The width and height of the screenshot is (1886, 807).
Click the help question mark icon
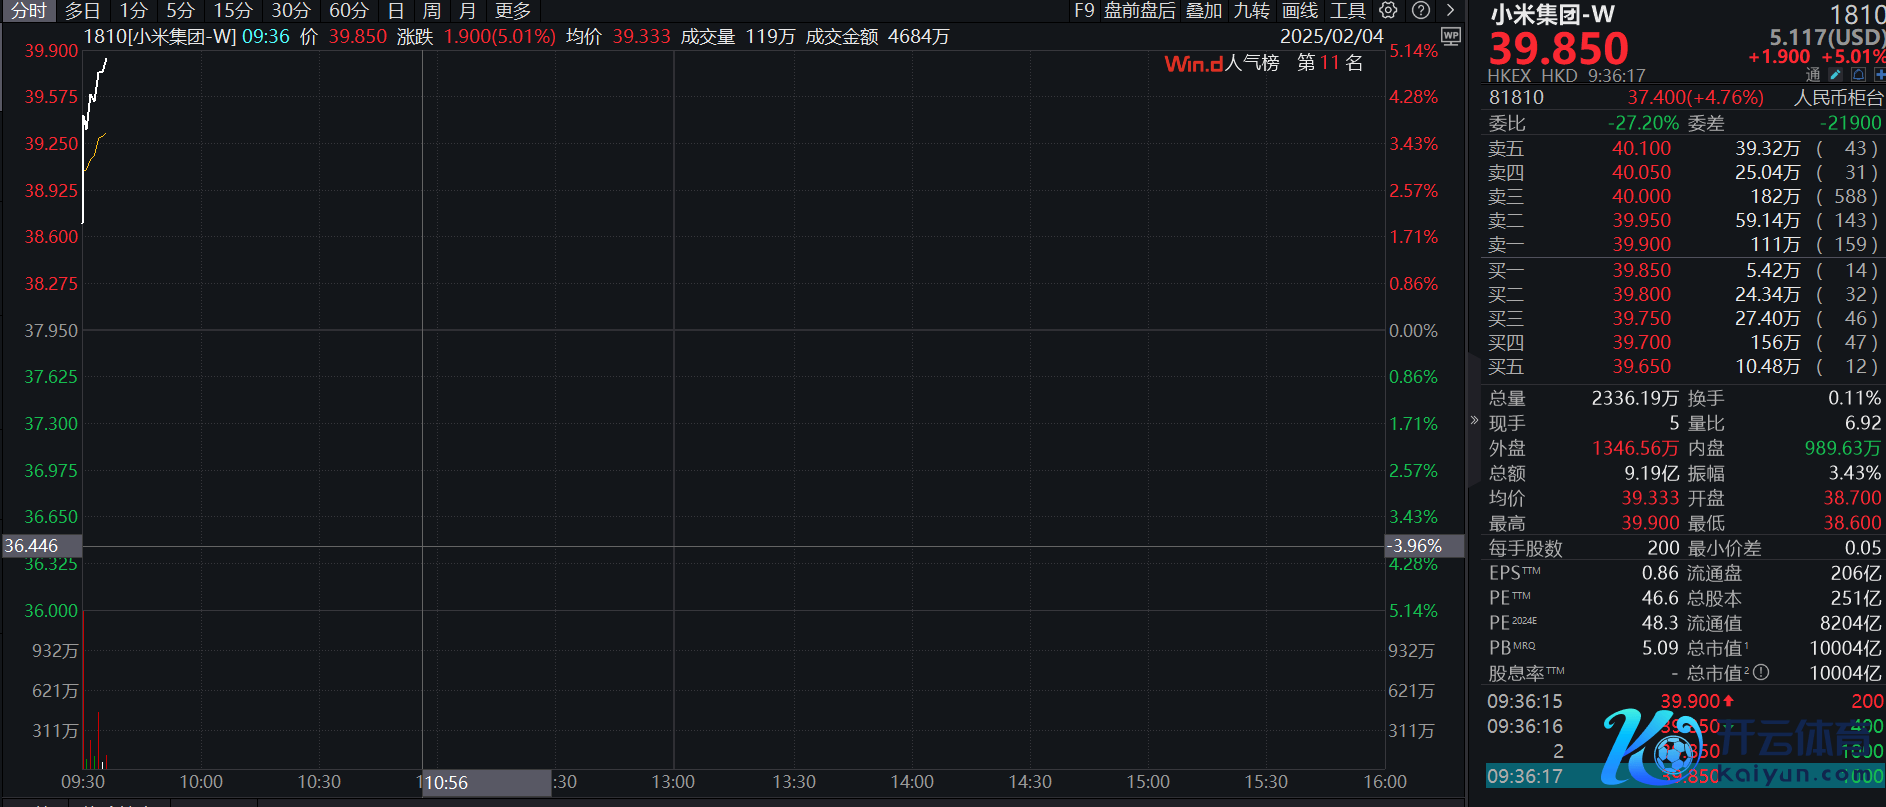pos(1420,10)
